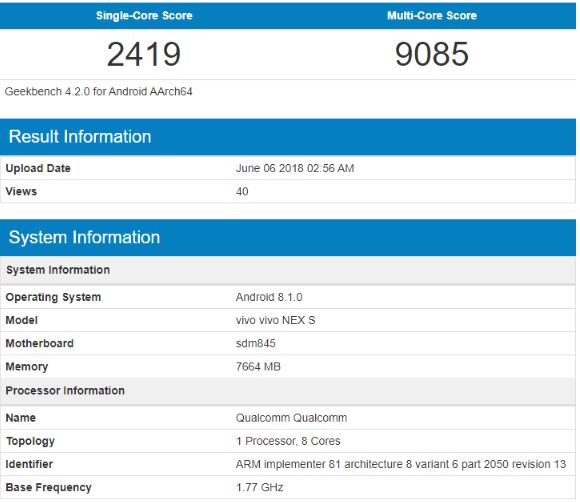
Task: Click the Upload Date label
Action: pyautogui.click(x=38, y=168)
